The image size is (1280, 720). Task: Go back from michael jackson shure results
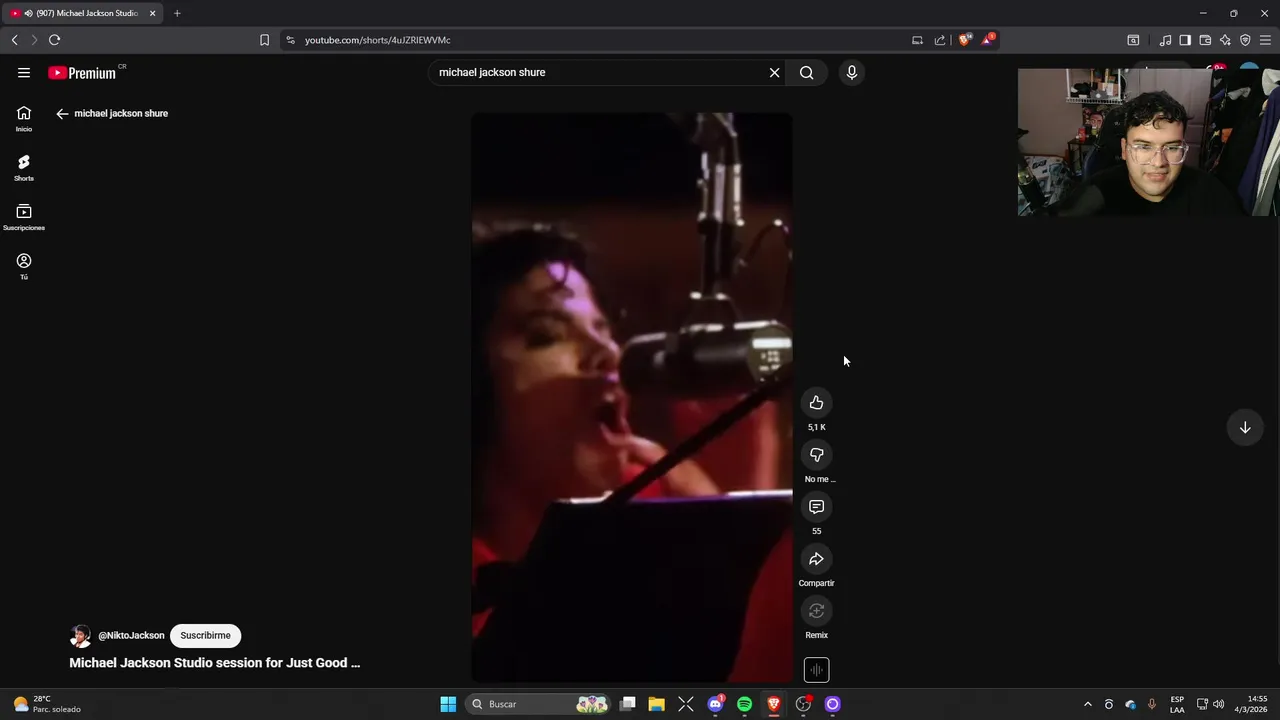tap(62, 114)
